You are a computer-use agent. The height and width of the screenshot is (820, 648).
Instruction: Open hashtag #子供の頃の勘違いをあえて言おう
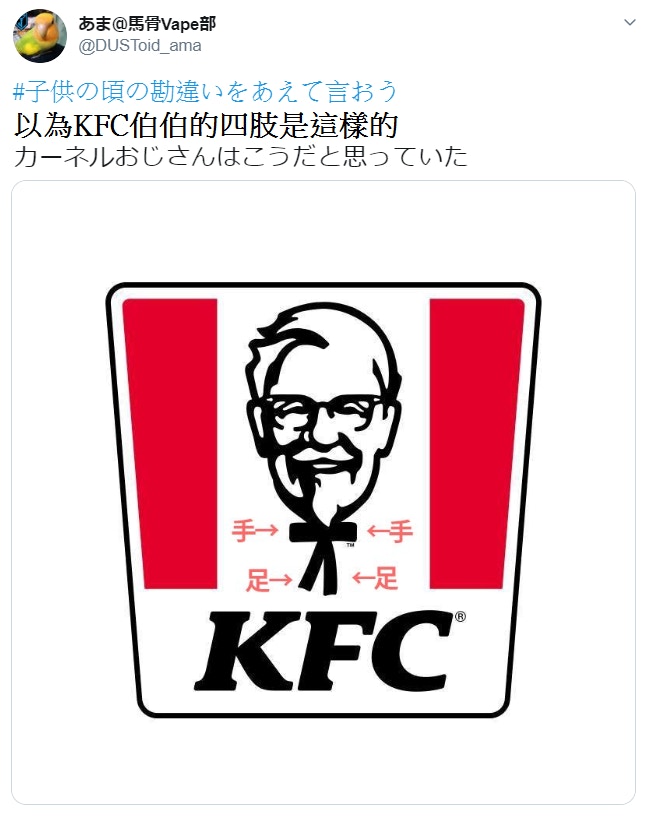pos(206,92)
